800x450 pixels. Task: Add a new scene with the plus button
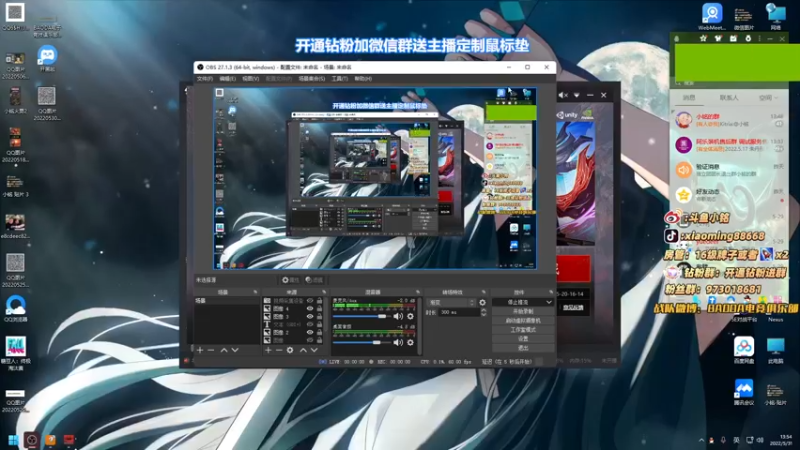200,350
